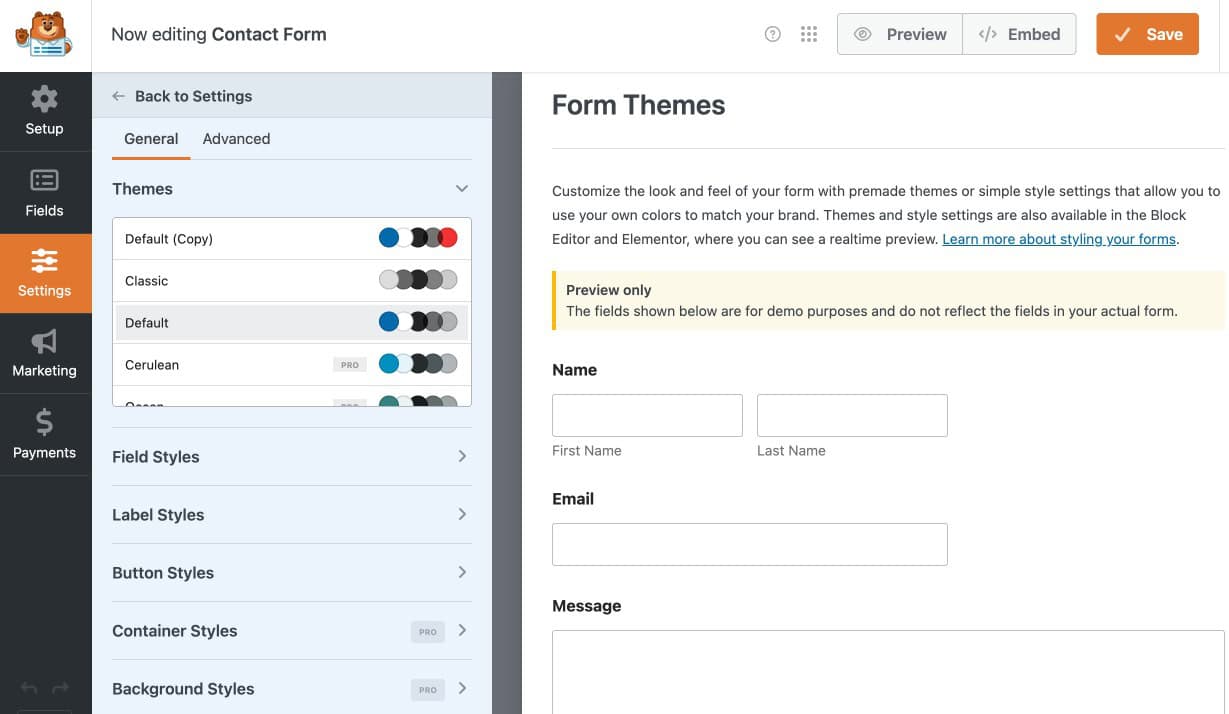
Task: Follow Learn more about styling your forms link
Action: [1059, 239]
